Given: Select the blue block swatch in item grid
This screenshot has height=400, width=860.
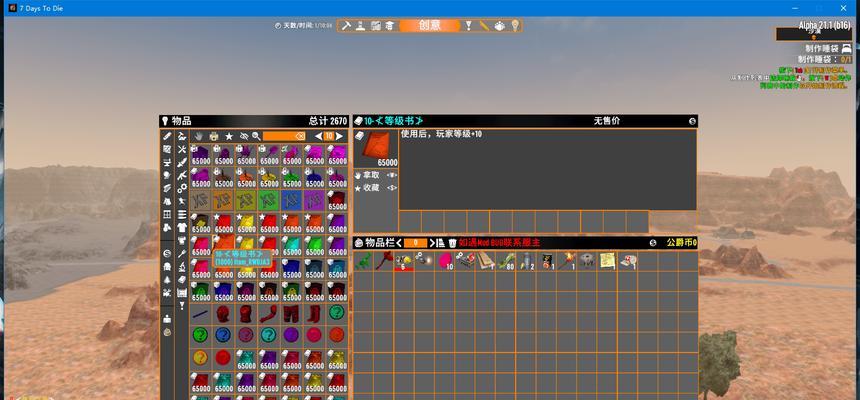Looking at the screenshot, I should pyautogui.click(x=291, y=200).
